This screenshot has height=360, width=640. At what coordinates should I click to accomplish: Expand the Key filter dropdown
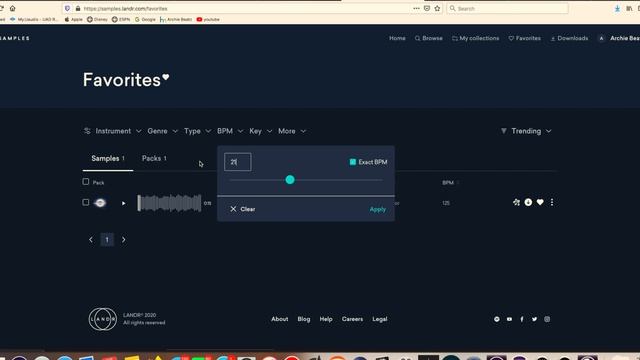click(x=260, y=131)
